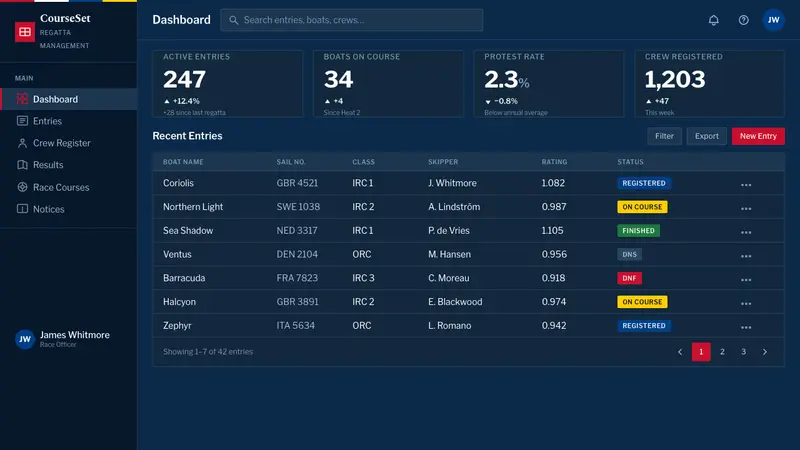The image size is (800, 450).
Task: Open the JW avatar in top bar
Action: (x=773, y=20)
